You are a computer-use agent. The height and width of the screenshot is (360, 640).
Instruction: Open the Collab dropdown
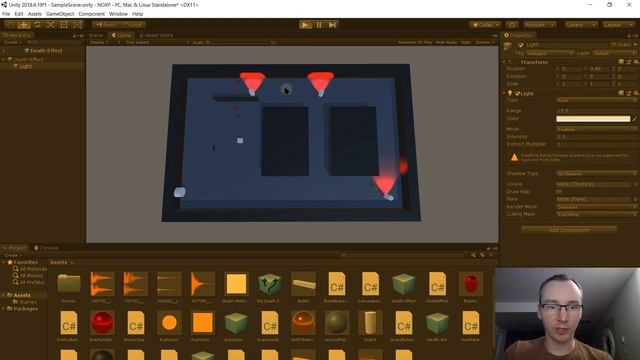point(485,25)
